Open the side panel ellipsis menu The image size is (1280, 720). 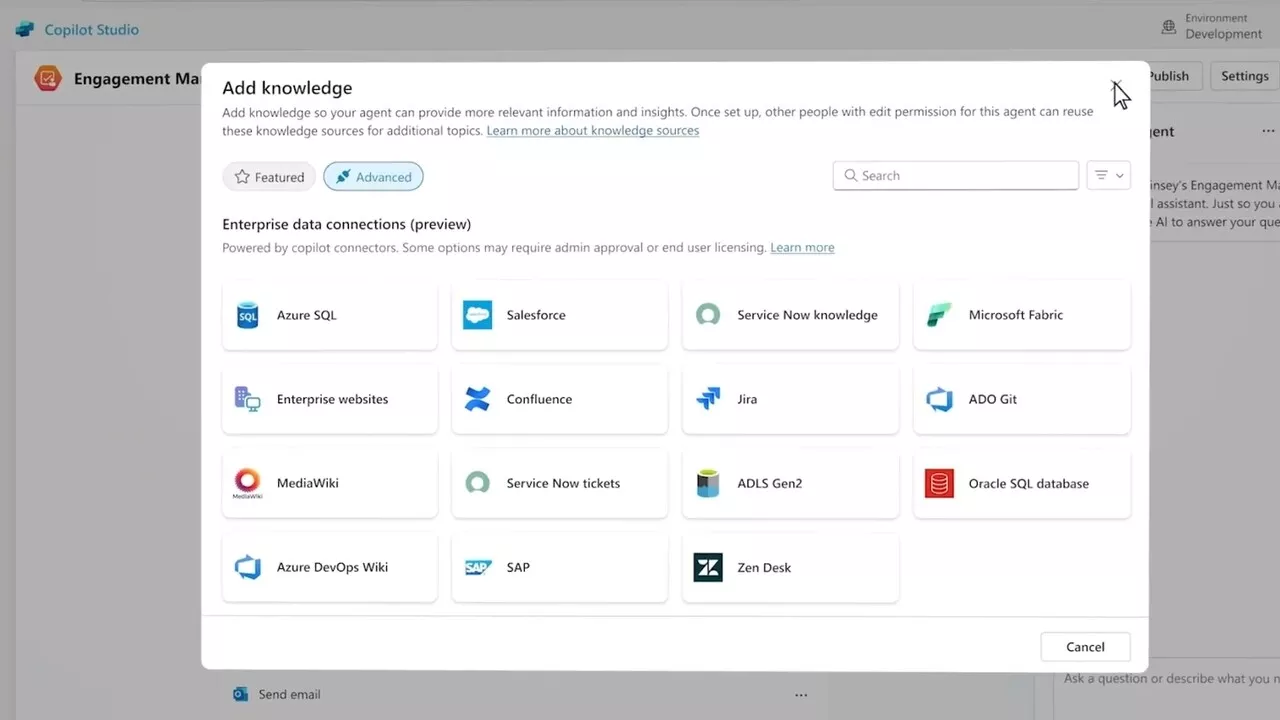[x=1268, y=131]
